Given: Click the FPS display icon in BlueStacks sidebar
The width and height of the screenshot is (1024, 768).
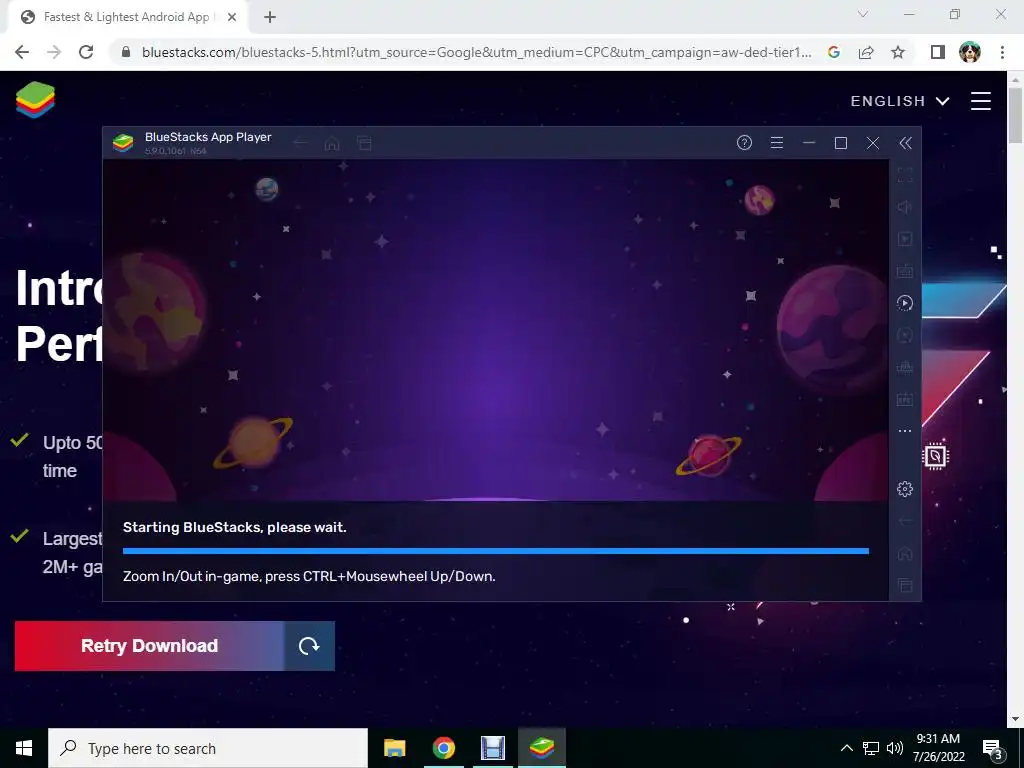Looking at the screenshot, I should [904, 399].
